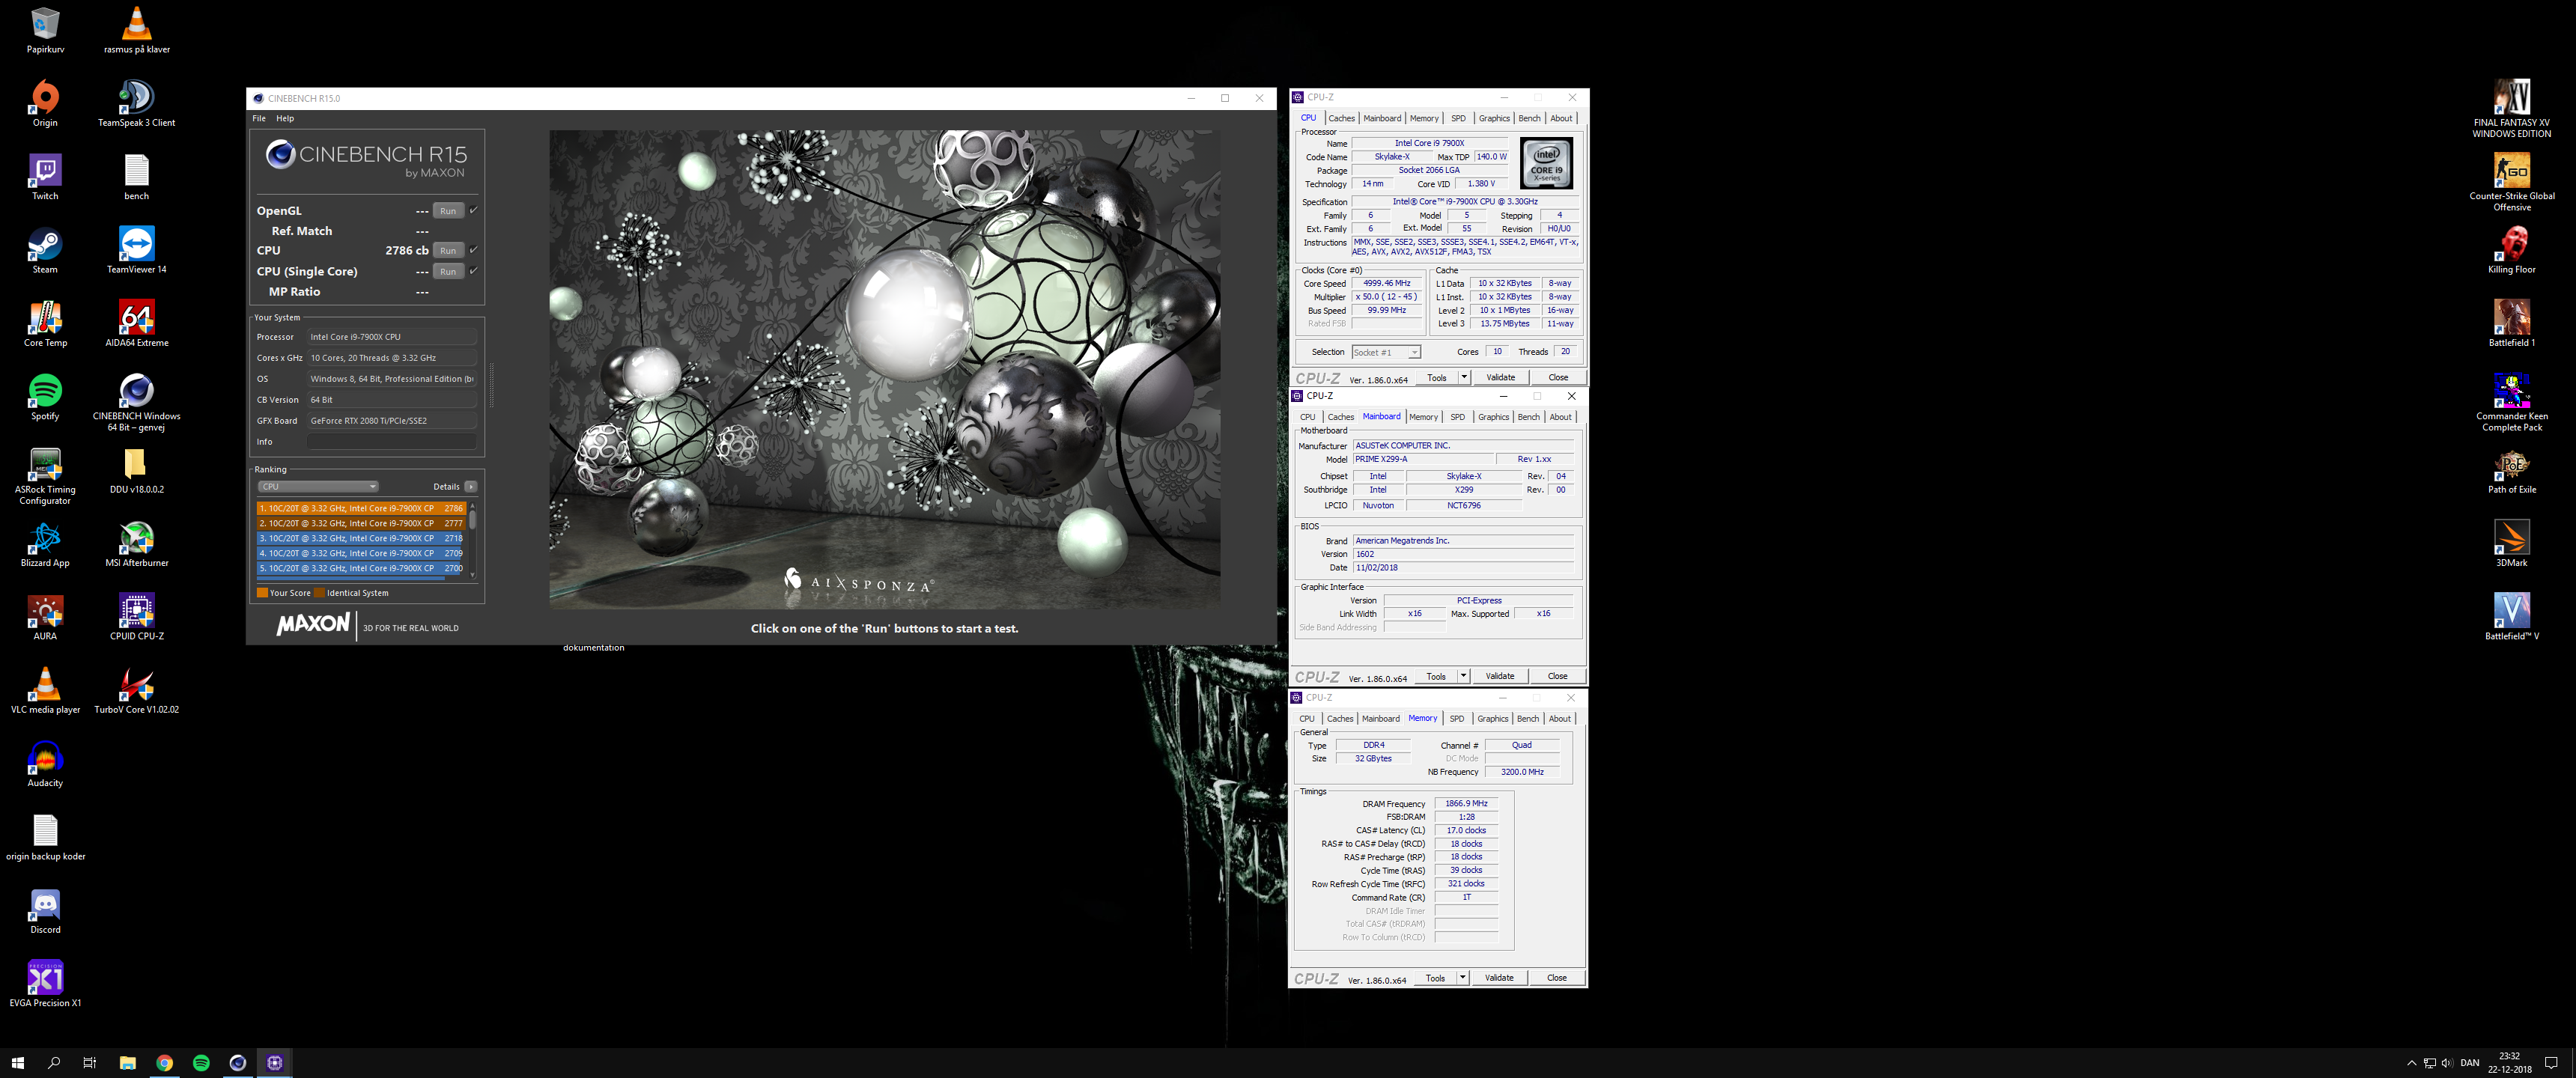Run the CPU benchmark
2576x1078 pixels.
pyautogui.click(x=448, y=251)
